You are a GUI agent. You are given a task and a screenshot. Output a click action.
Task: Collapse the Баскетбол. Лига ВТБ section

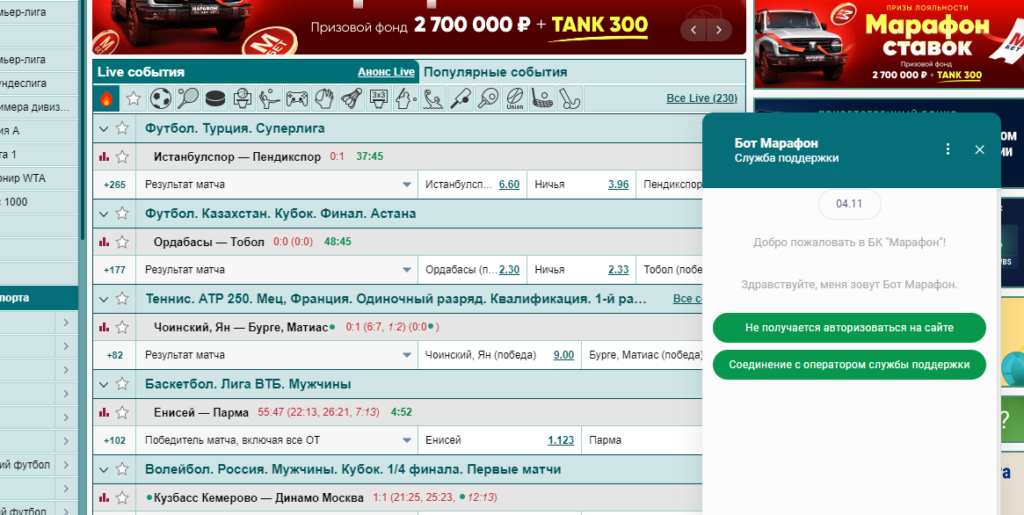pos(103,384)
